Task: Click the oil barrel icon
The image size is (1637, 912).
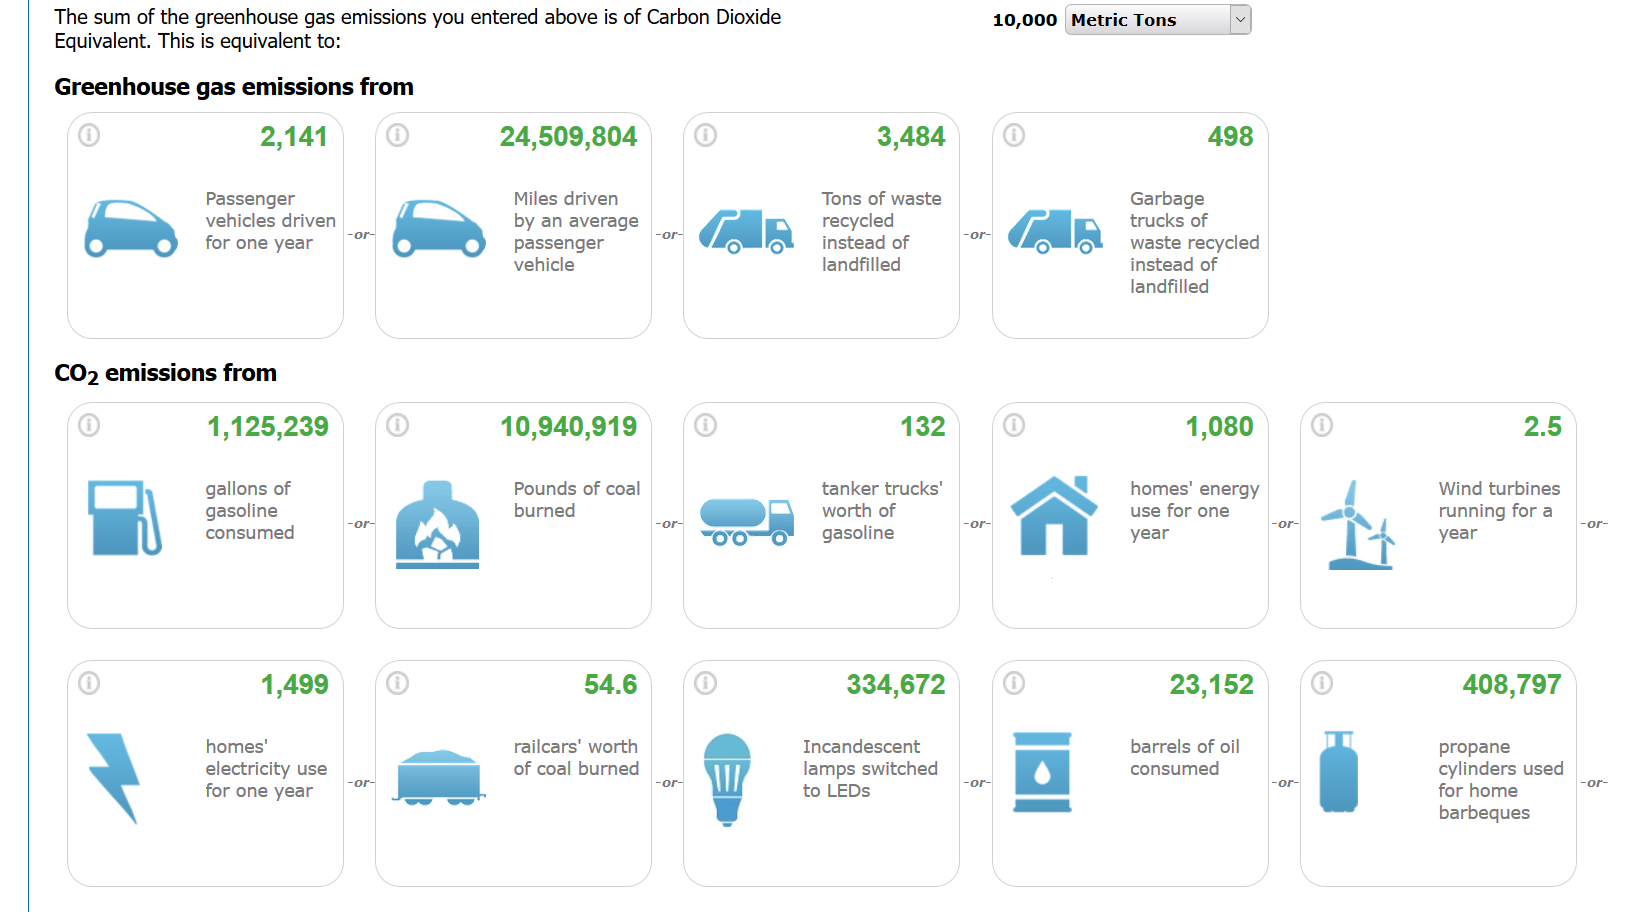Action: point(1042,772)
